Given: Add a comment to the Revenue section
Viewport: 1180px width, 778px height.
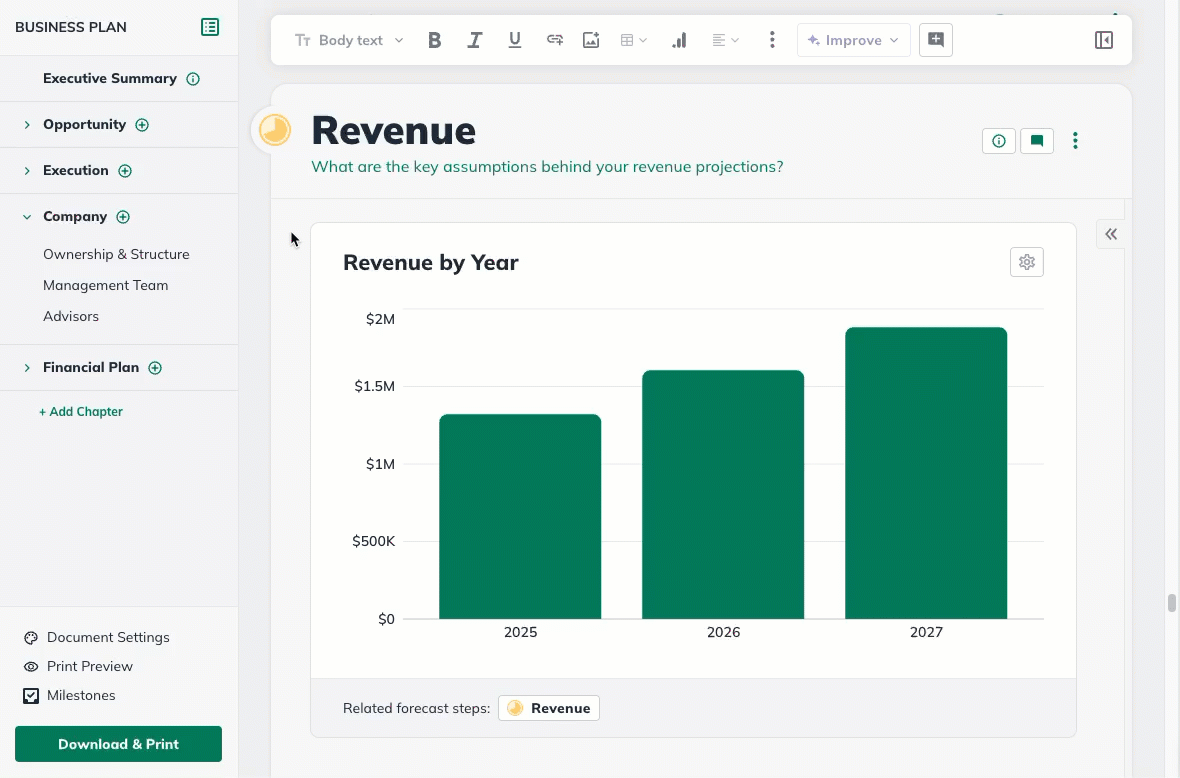Looking at the screenshot, I should coord(1036,140).
